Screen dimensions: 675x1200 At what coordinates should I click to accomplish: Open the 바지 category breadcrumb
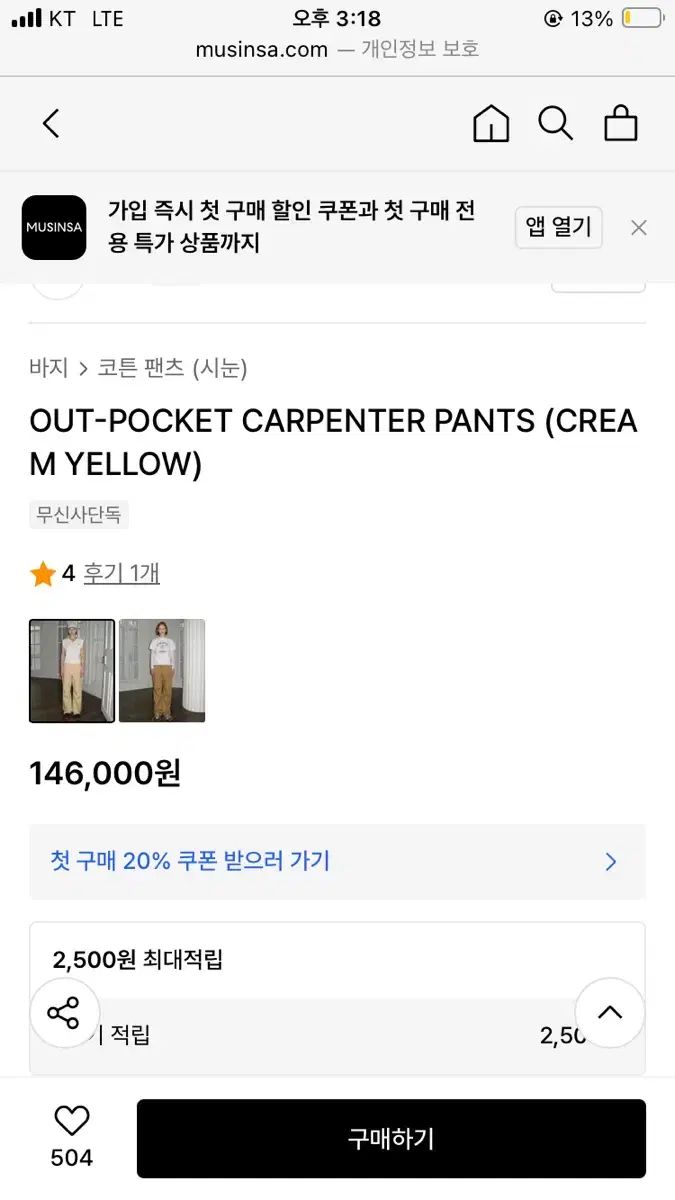coord(48,368)
